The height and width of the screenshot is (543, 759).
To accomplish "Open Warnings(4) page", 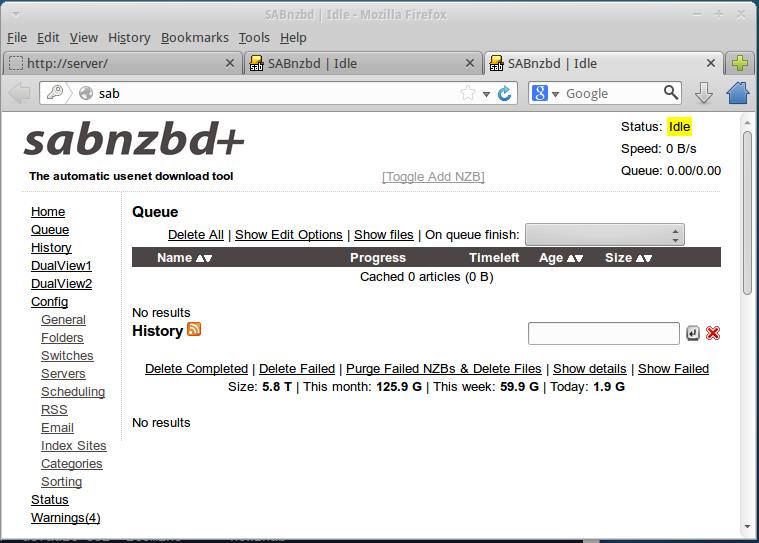I will tap(66, 517).
